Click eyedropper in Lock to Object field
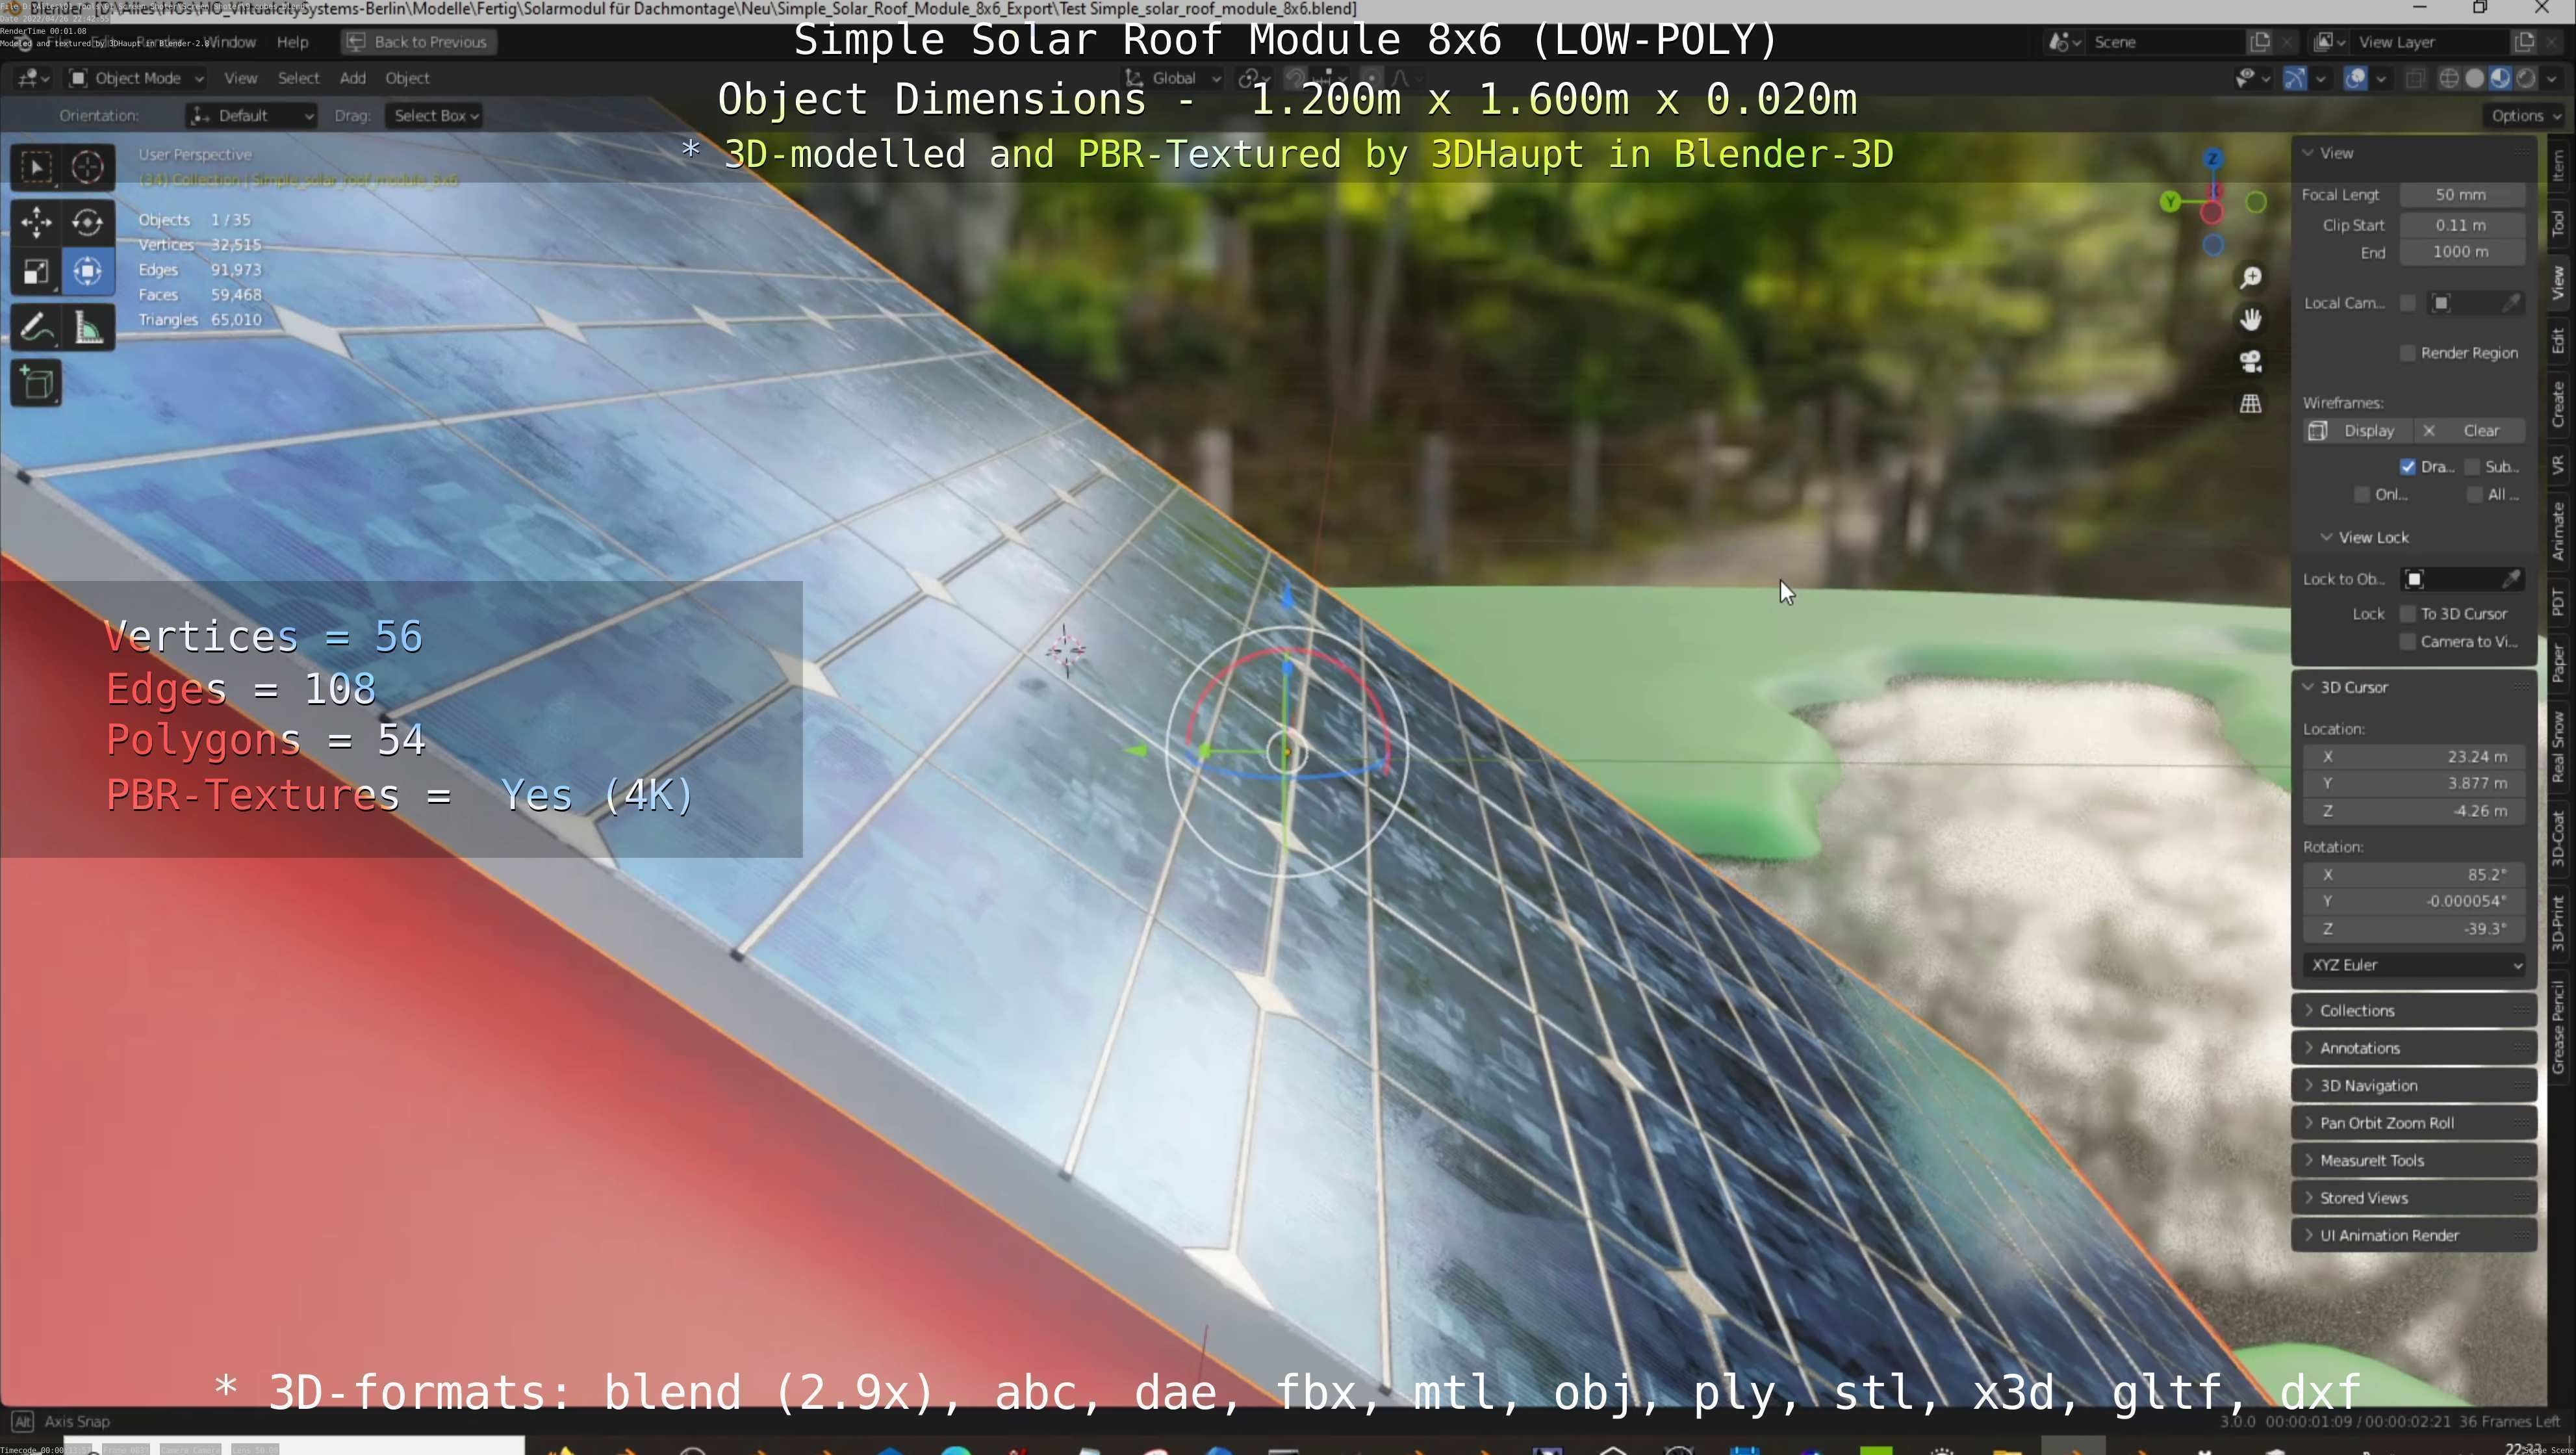The width and height of the screenshot is (2576, 1455). click(2510, 580)
